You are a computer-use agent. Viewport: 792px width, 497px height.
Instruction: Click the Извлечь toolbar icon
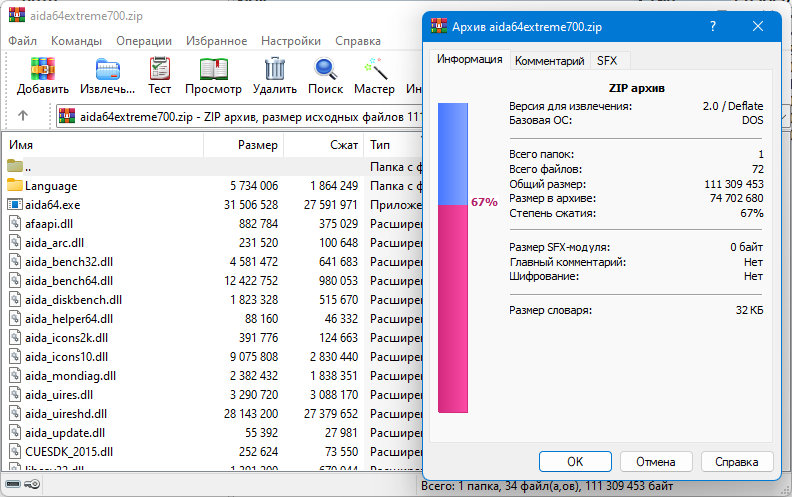[108, 69]
